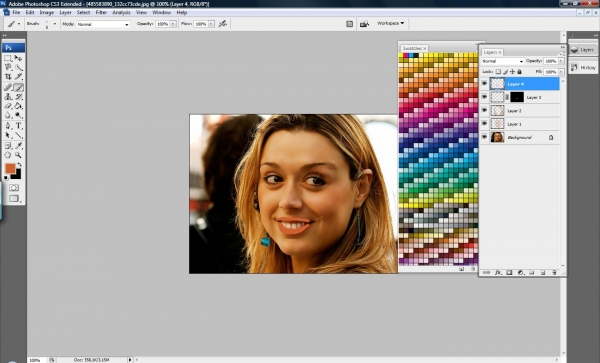Select the Rectangular Marquee tool
600x363 pixels.
point(8,58)
